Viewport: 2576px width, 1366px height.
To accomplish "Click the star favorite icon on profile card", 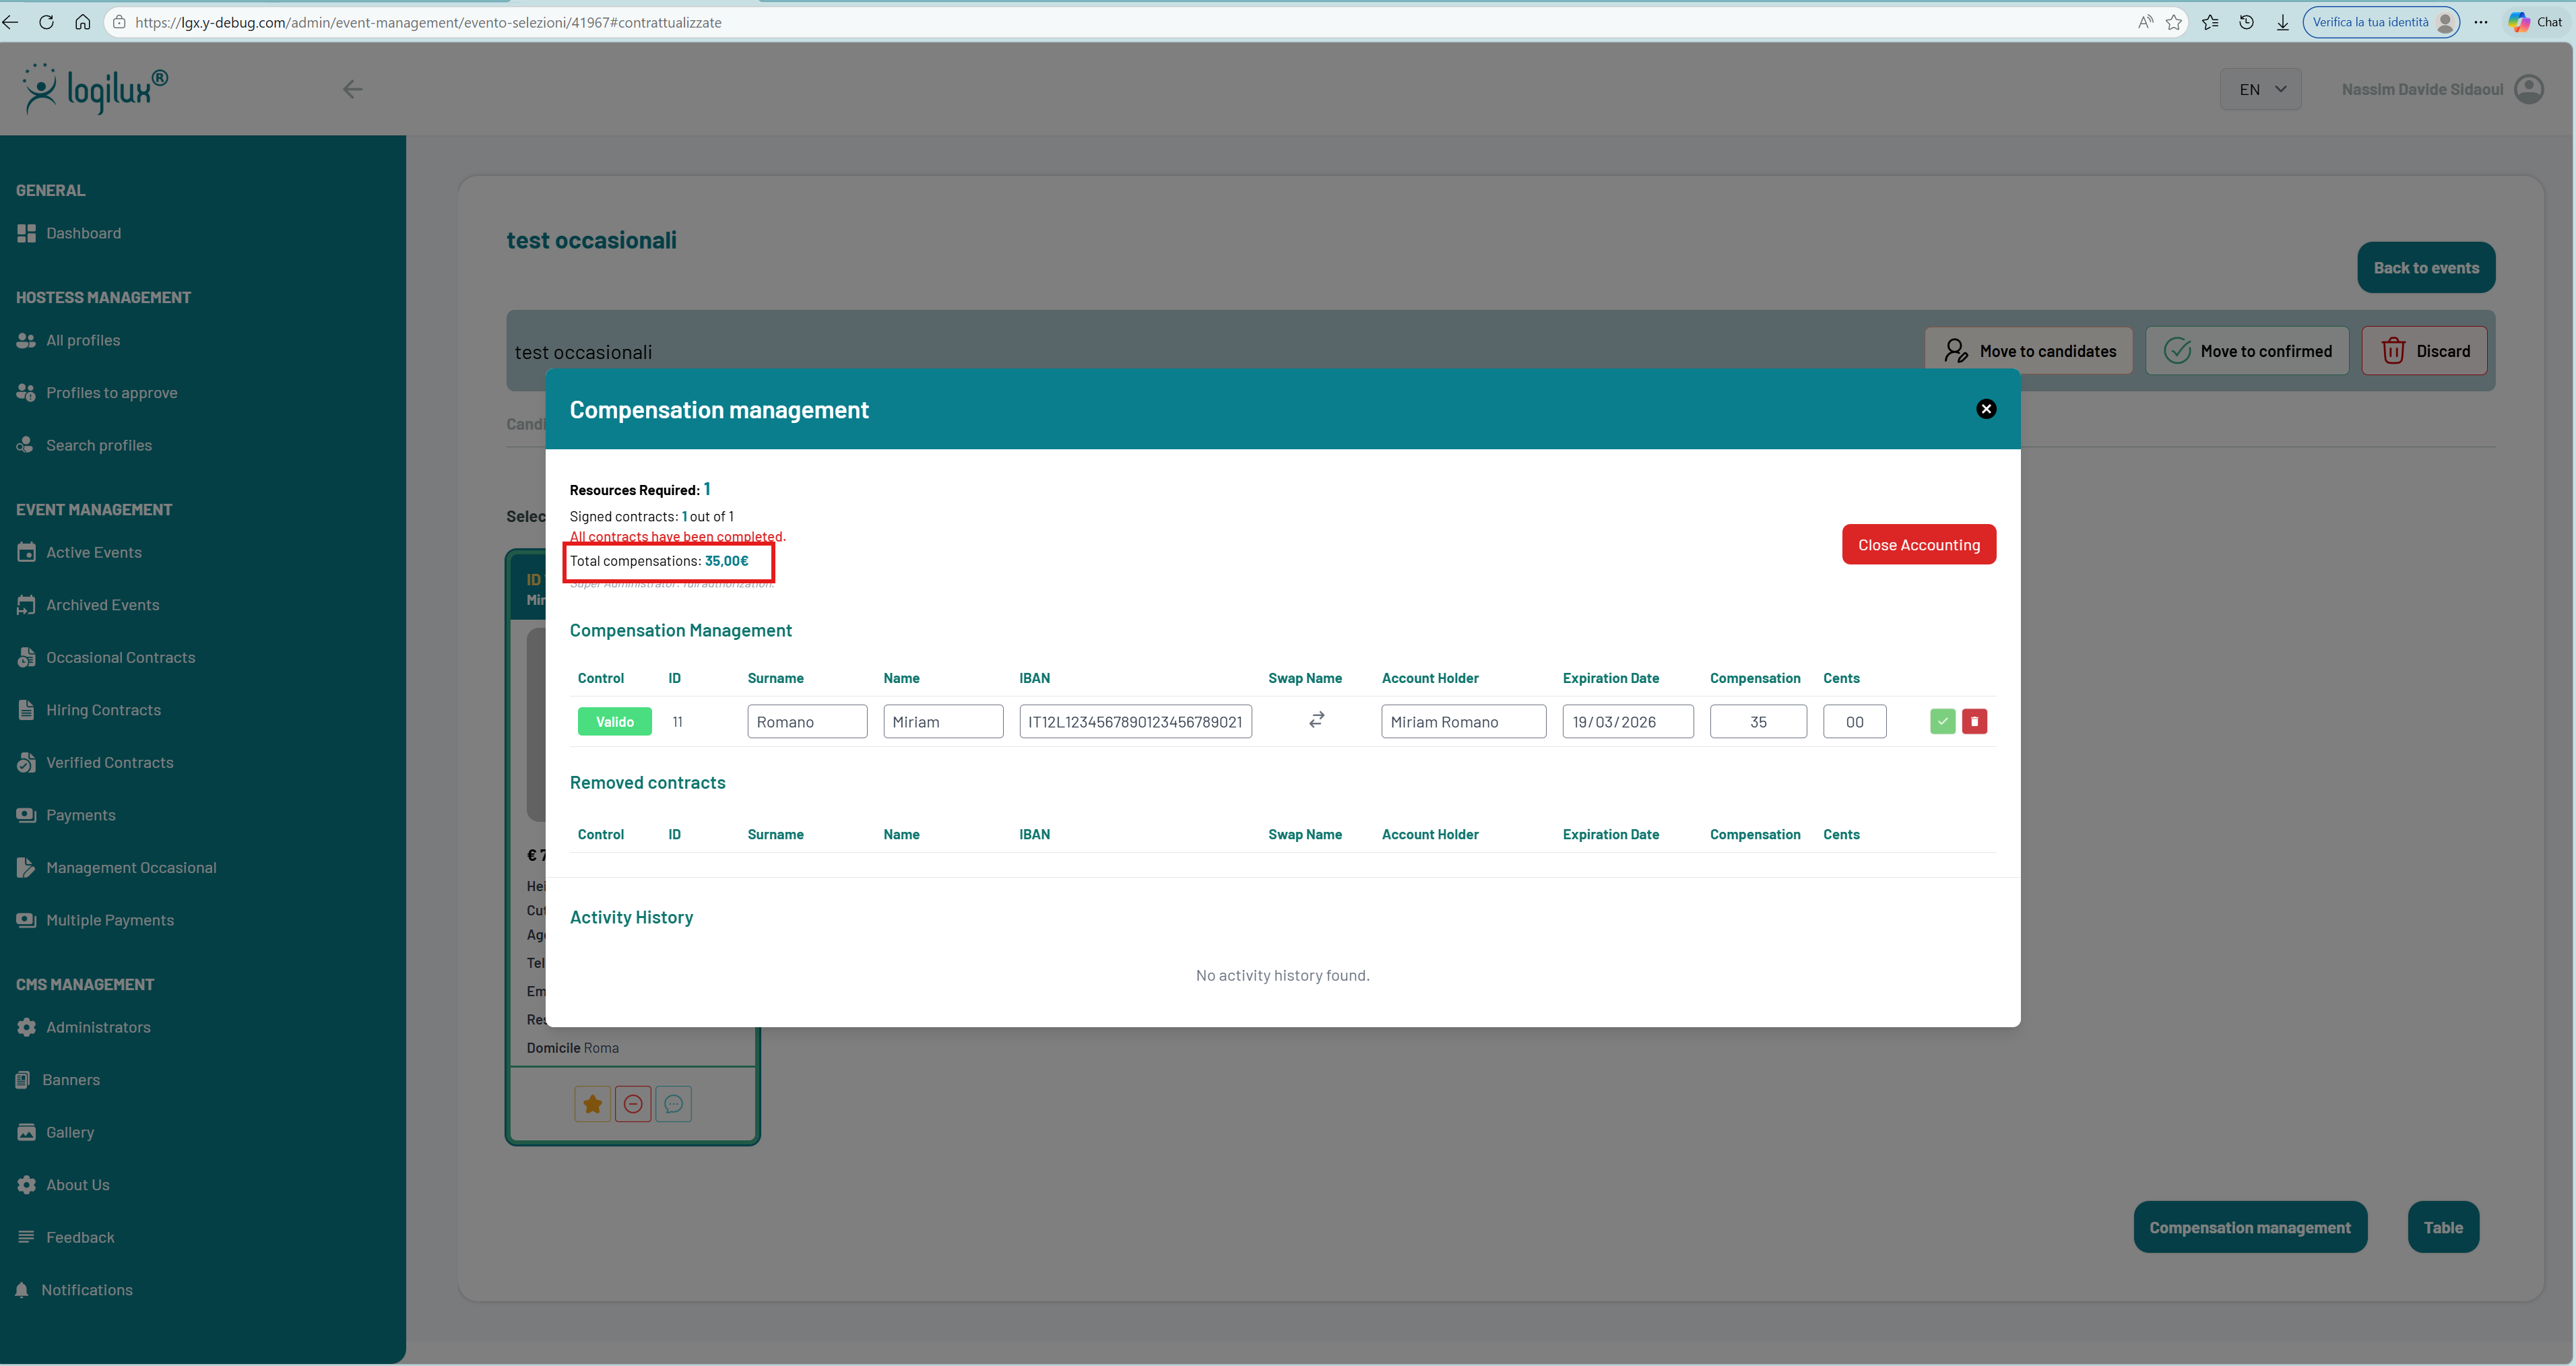I will pos(593,1104).
